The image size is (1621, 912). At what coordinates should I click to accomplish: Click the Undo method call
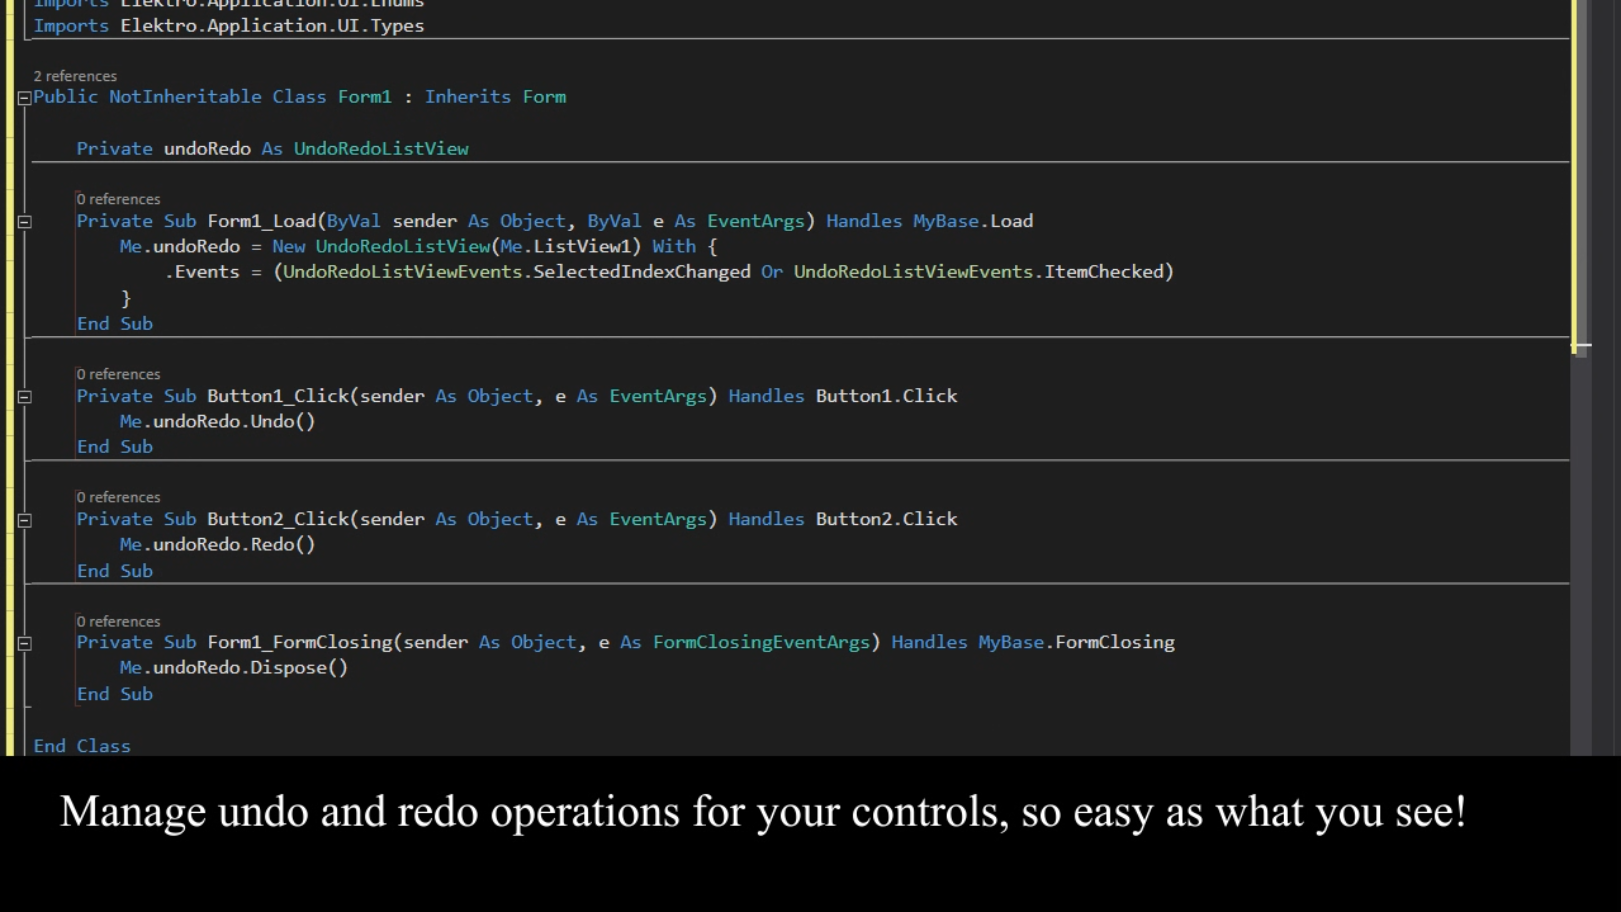272,421
